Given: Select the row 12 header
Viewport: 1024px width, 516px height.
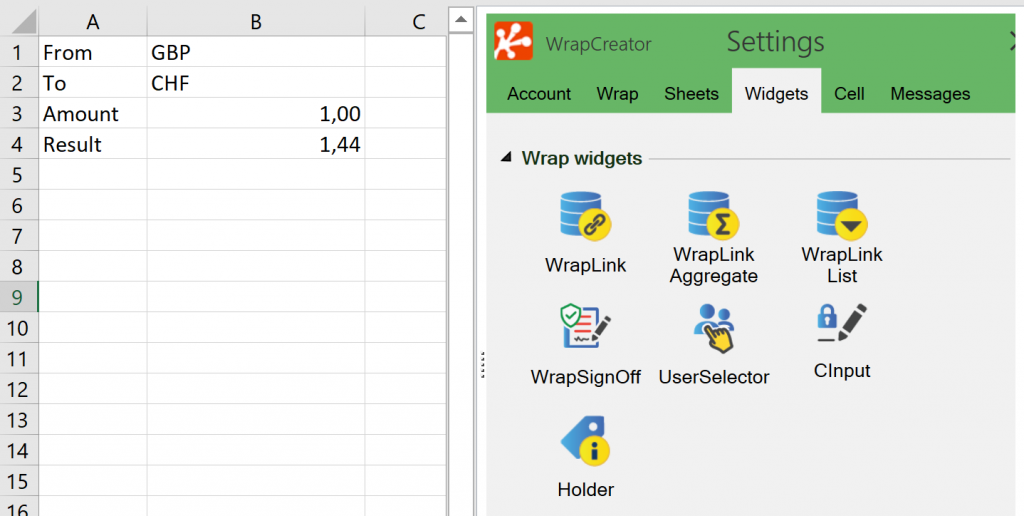Looking at the screenshot, I should pos(19,389).
